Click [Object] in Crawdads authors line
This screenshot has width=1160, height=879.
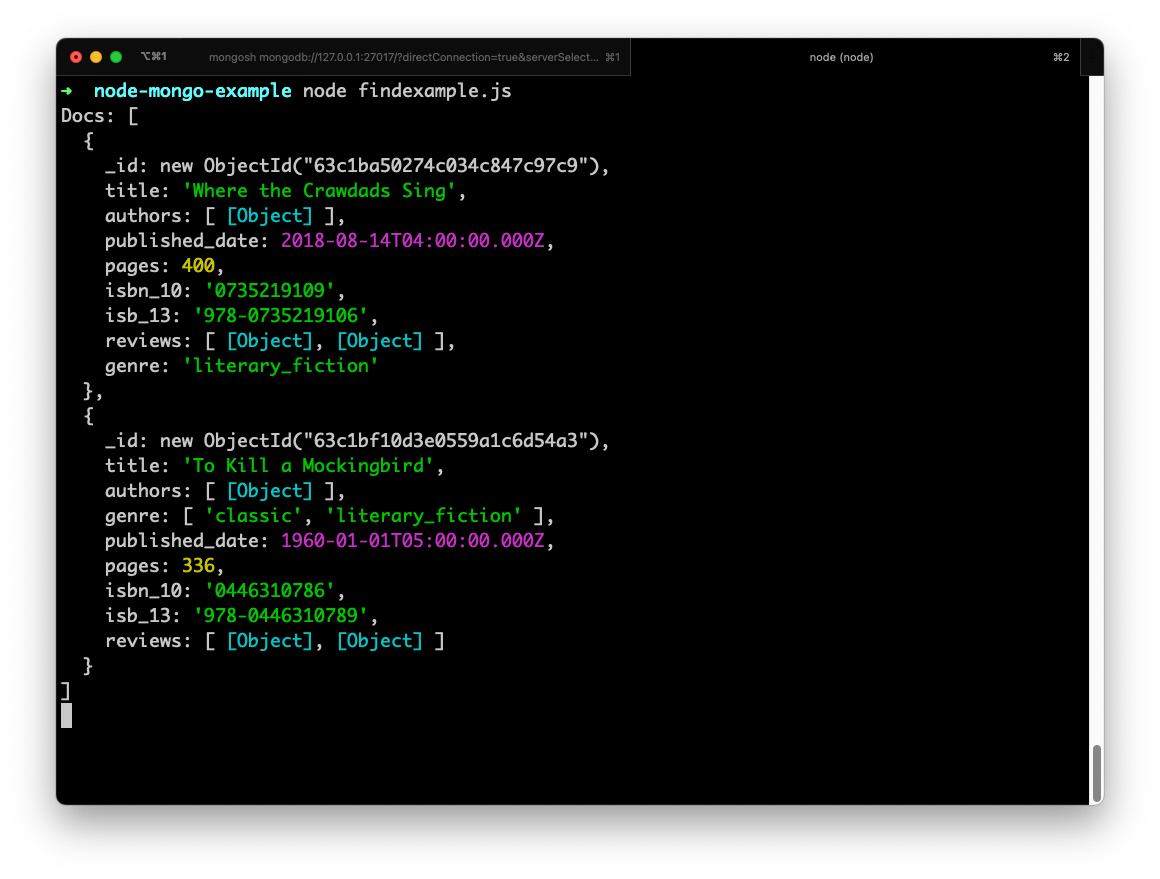click(269, 216)
